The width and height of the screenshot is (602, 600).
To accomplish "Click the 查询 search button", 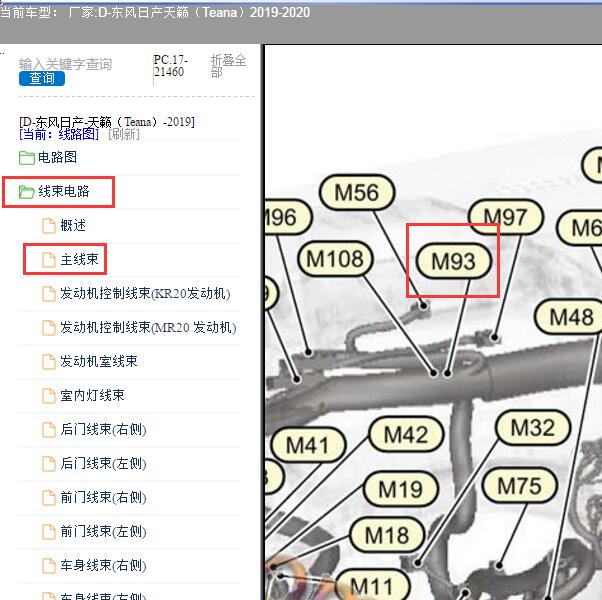I will [x=42, y=78].
